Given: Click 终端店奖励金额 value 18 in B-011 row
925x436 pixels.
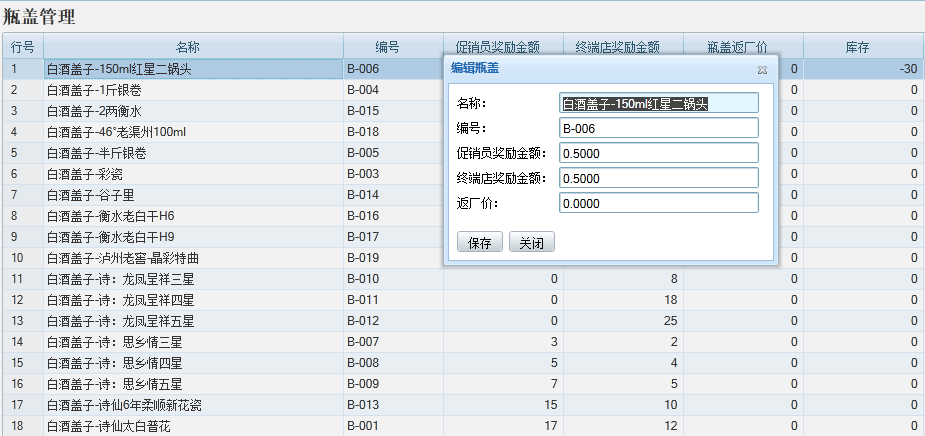Looking at the screenshot, I should (x=623, y=300).
